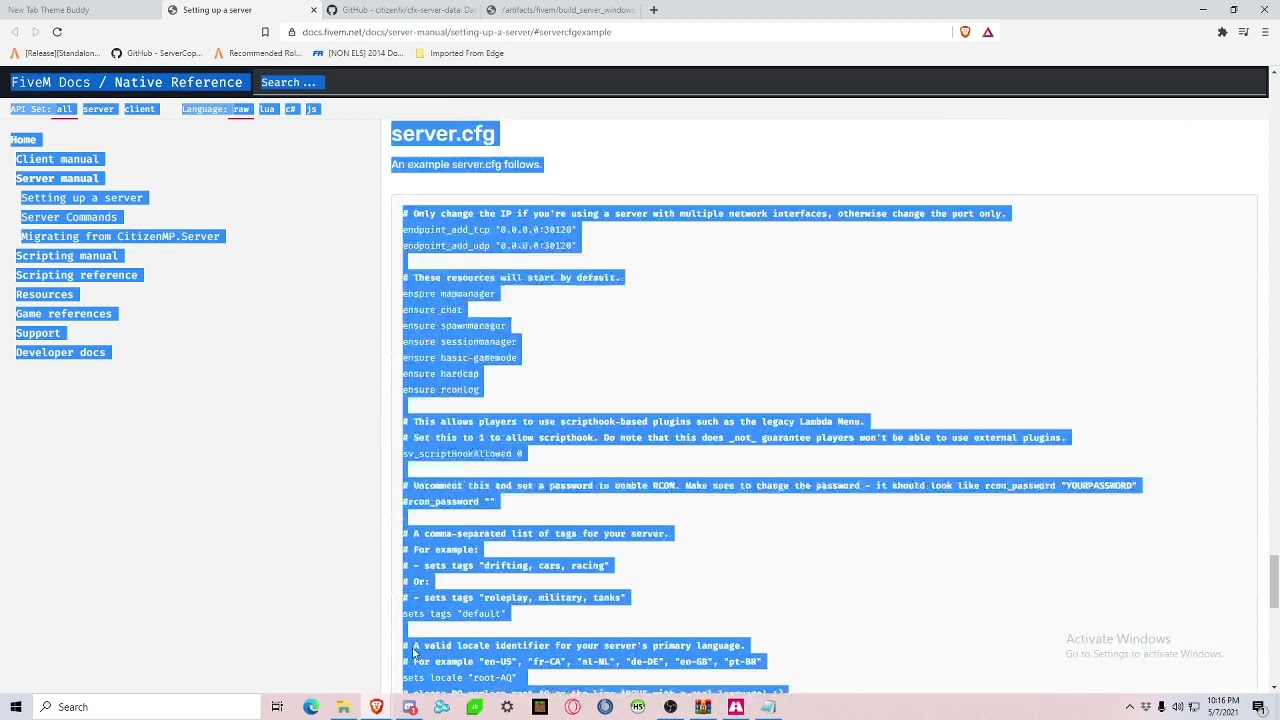The width and height of the screenshot is (1280, 720).
Task: Open Brave Rewards triangle icon
Action: [x=988, y=32]
